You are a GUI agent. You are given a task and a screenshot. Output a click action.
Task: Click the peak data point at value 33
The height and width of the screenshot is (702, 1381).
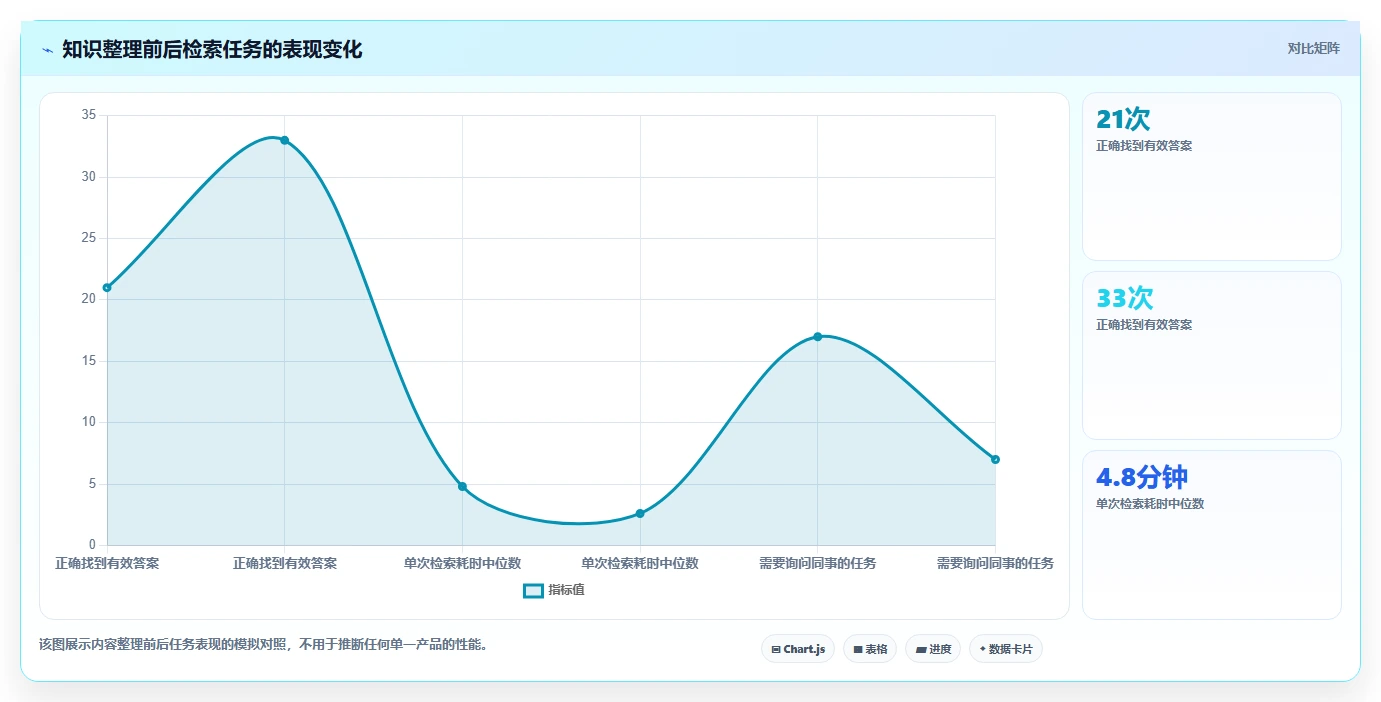285,140
